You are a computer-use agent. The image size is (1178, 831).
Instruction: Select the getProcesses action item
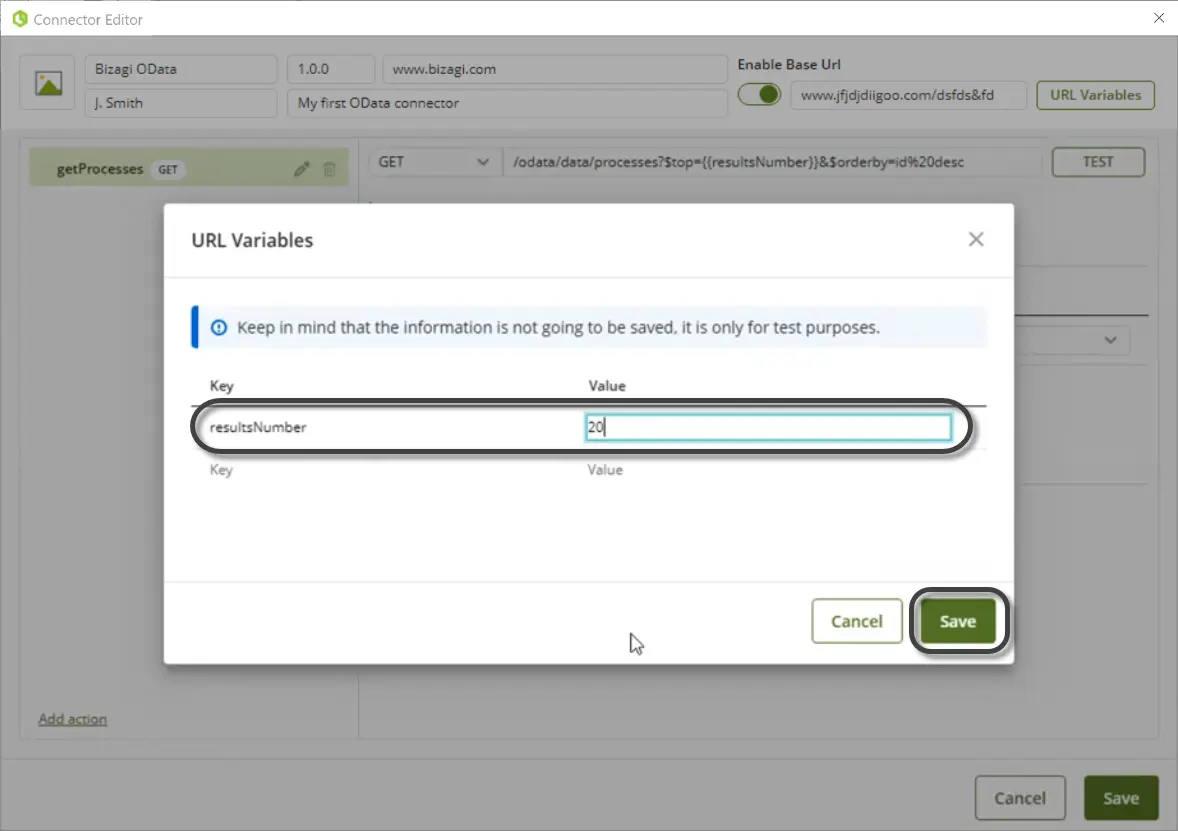189,168
